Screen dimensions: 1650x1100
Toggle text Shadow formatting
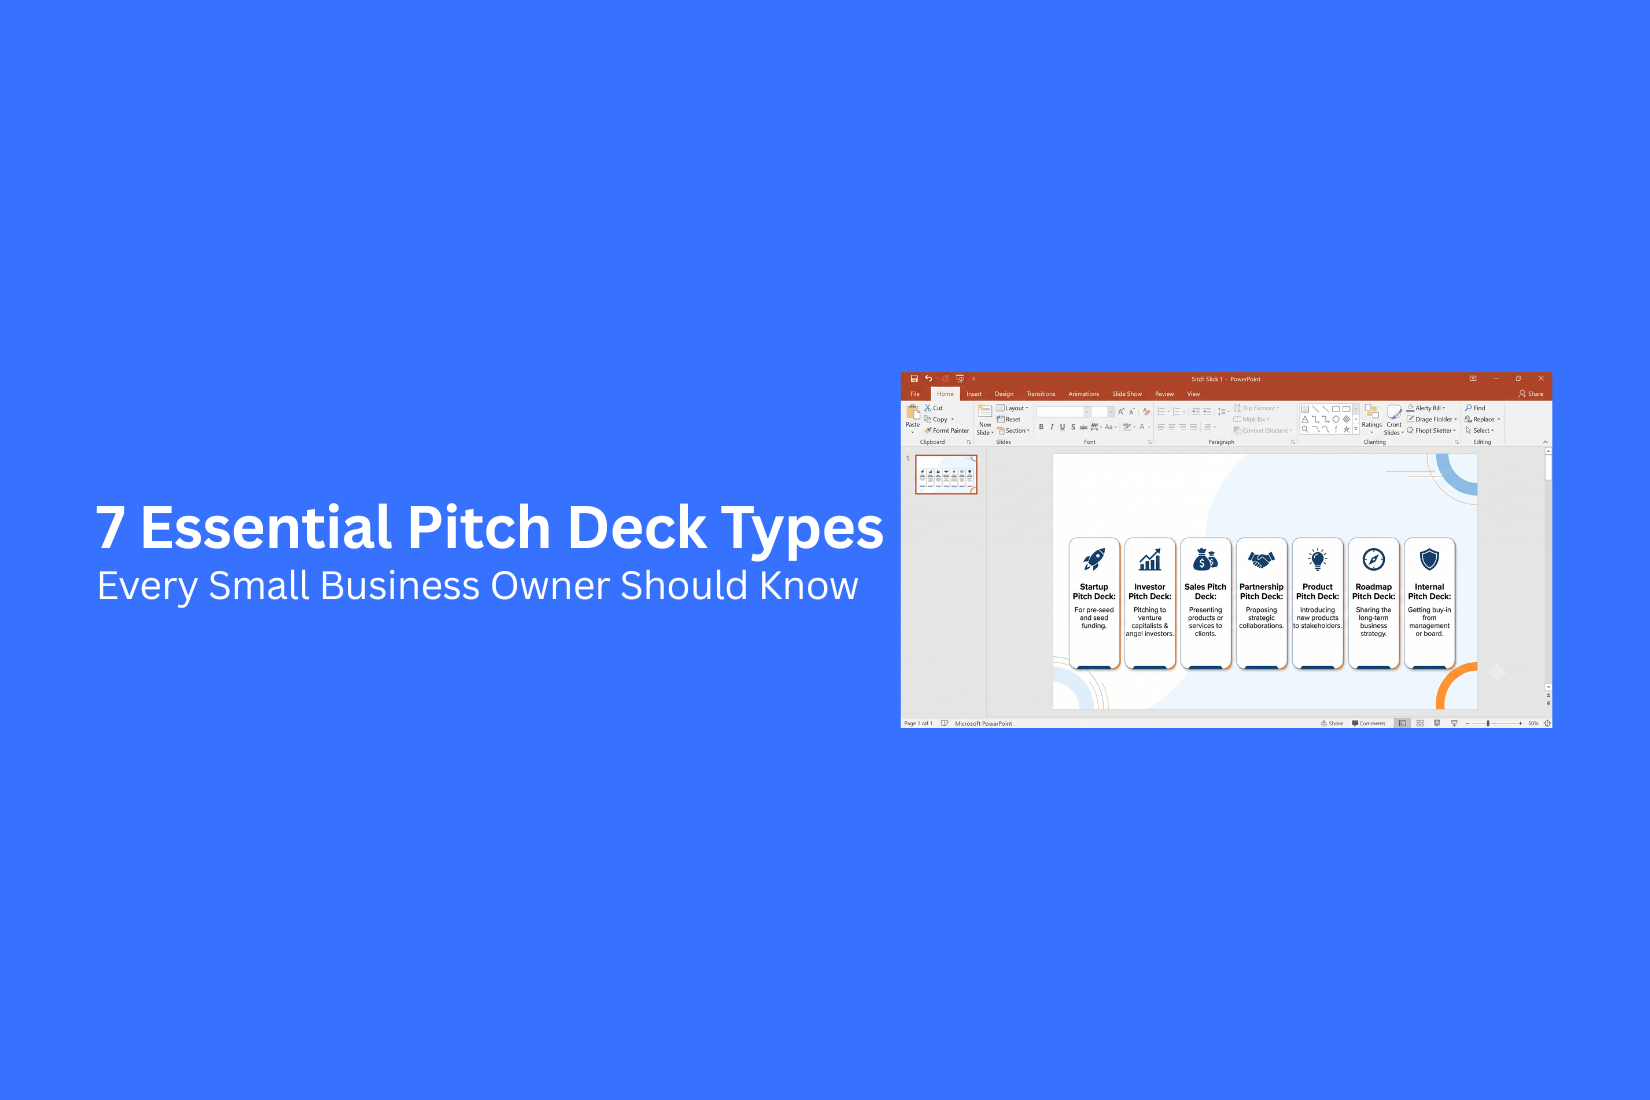pyautogui.click(x=1073, y=427)
